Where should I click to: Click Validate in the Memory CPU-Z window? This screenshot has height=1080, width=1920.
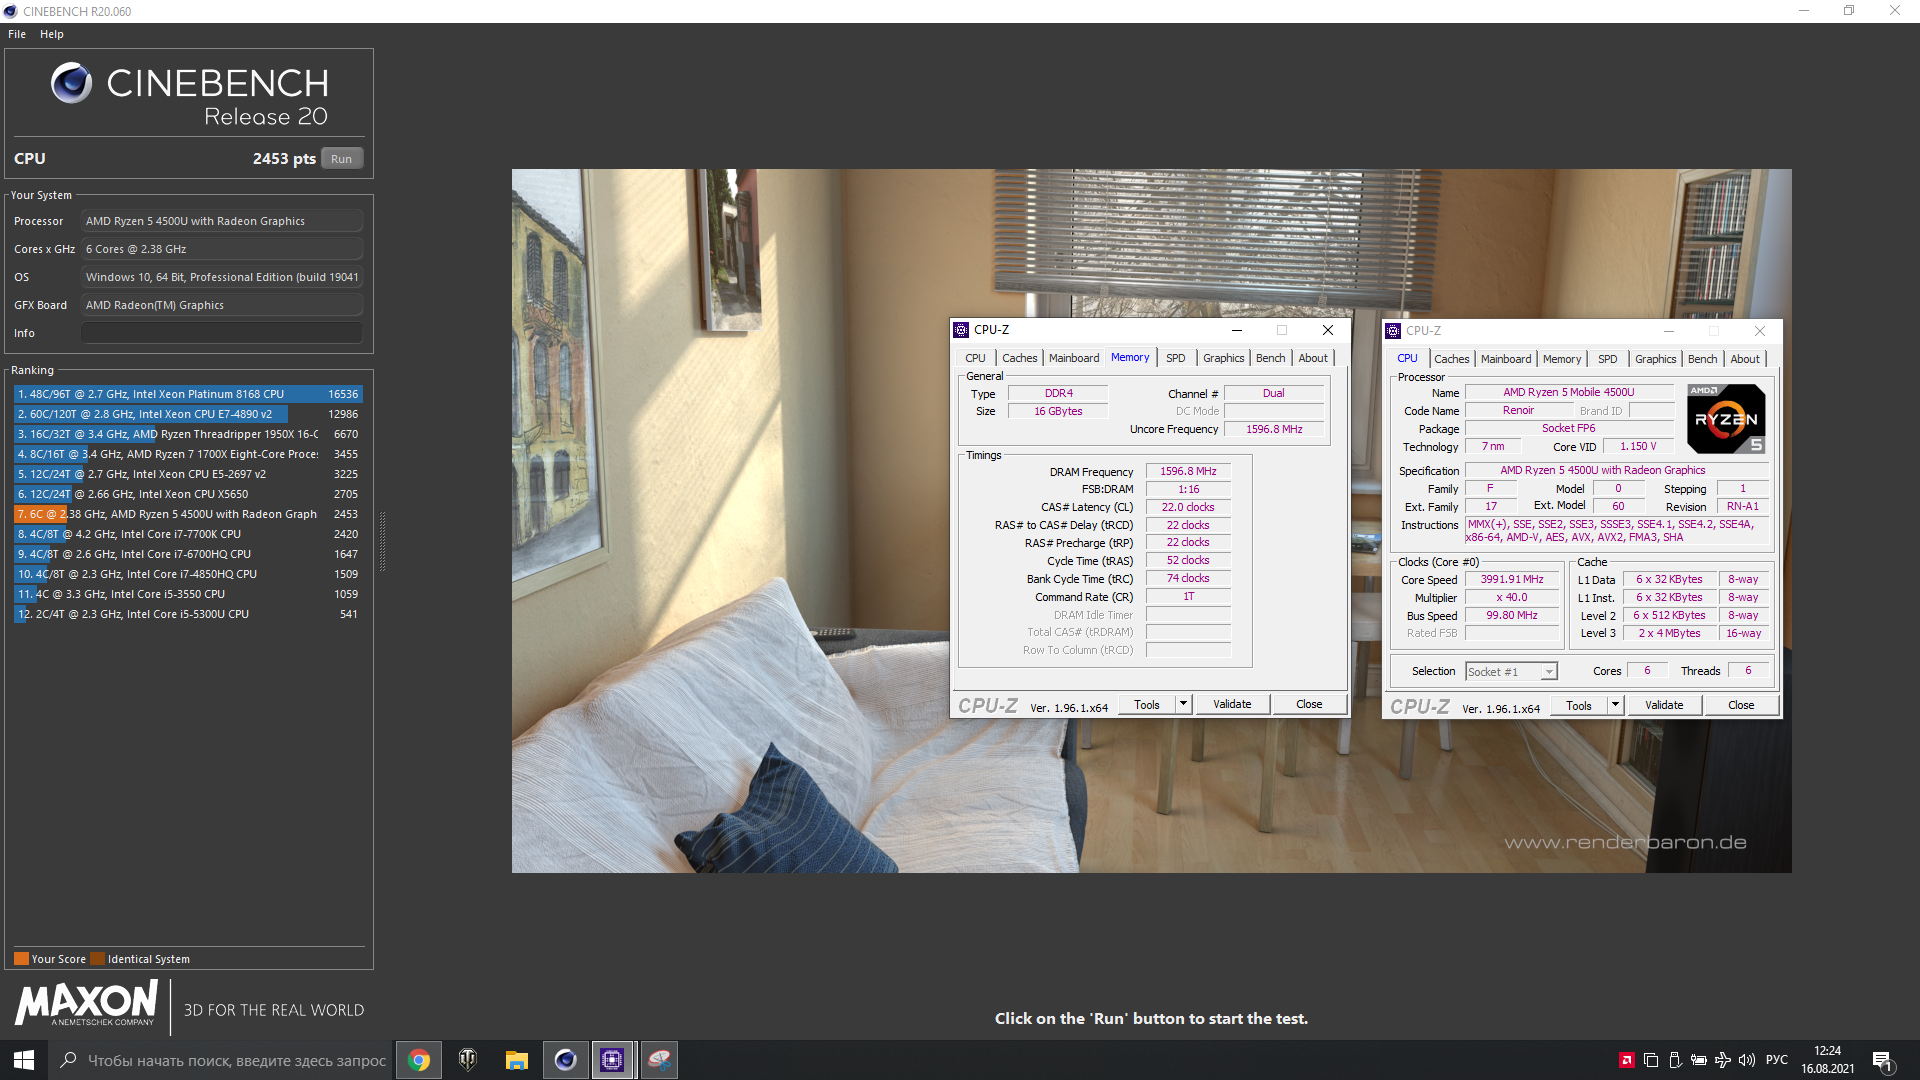coord(1232,704)
